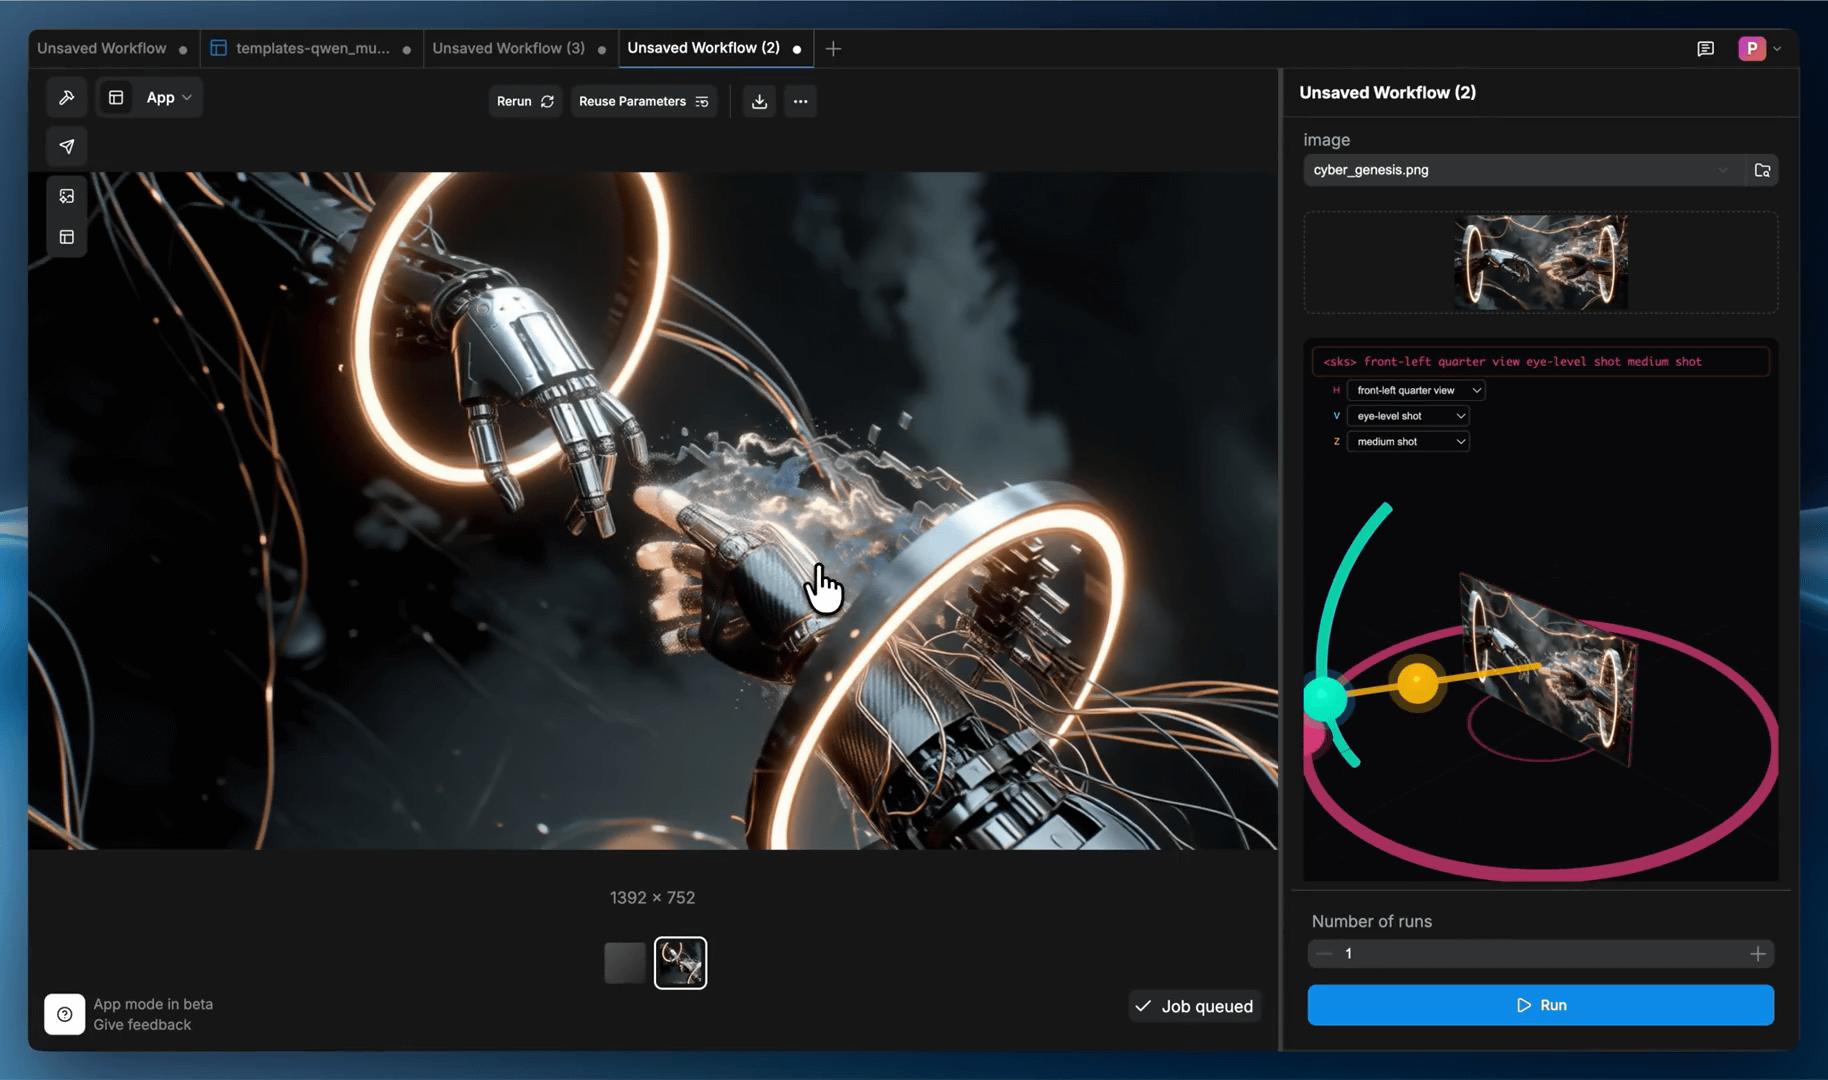Switch to Unsaved Workflow (3) tab
1828x1080 pixels.
click(508, 48)
